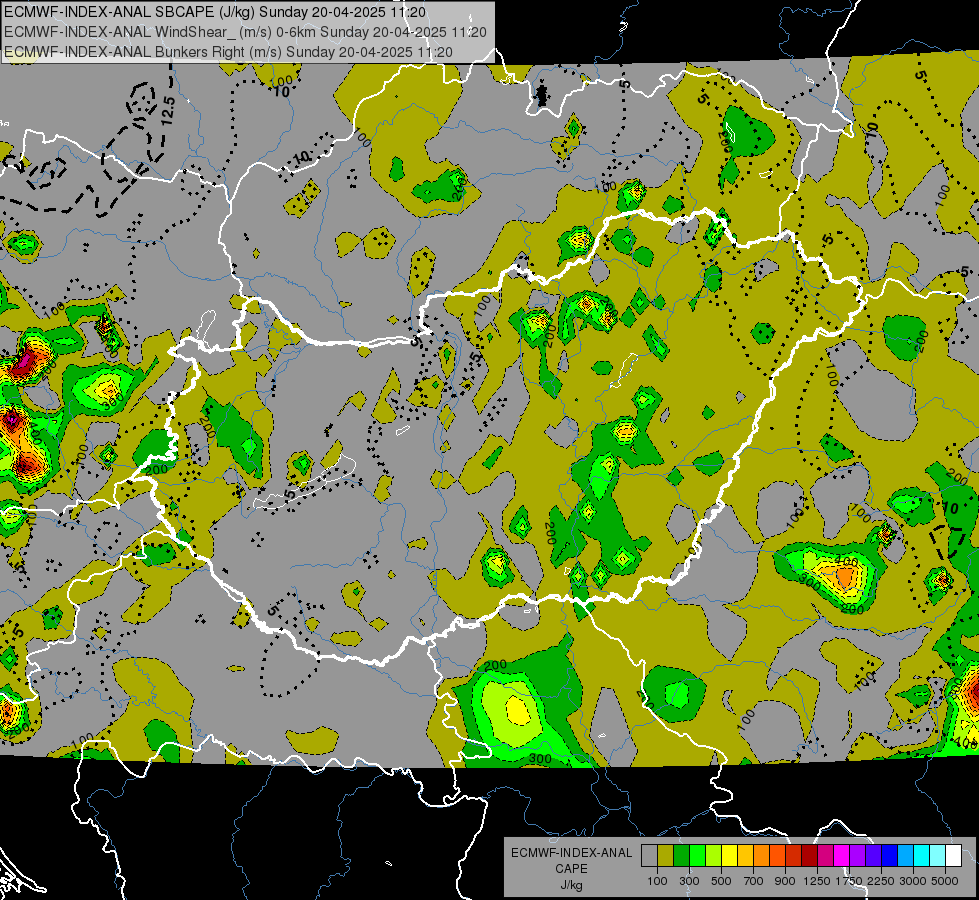The height and width of the screenshot is (900, 979).
Task: Click the olive swatch in CAPE legend
Action: [665, 855]
